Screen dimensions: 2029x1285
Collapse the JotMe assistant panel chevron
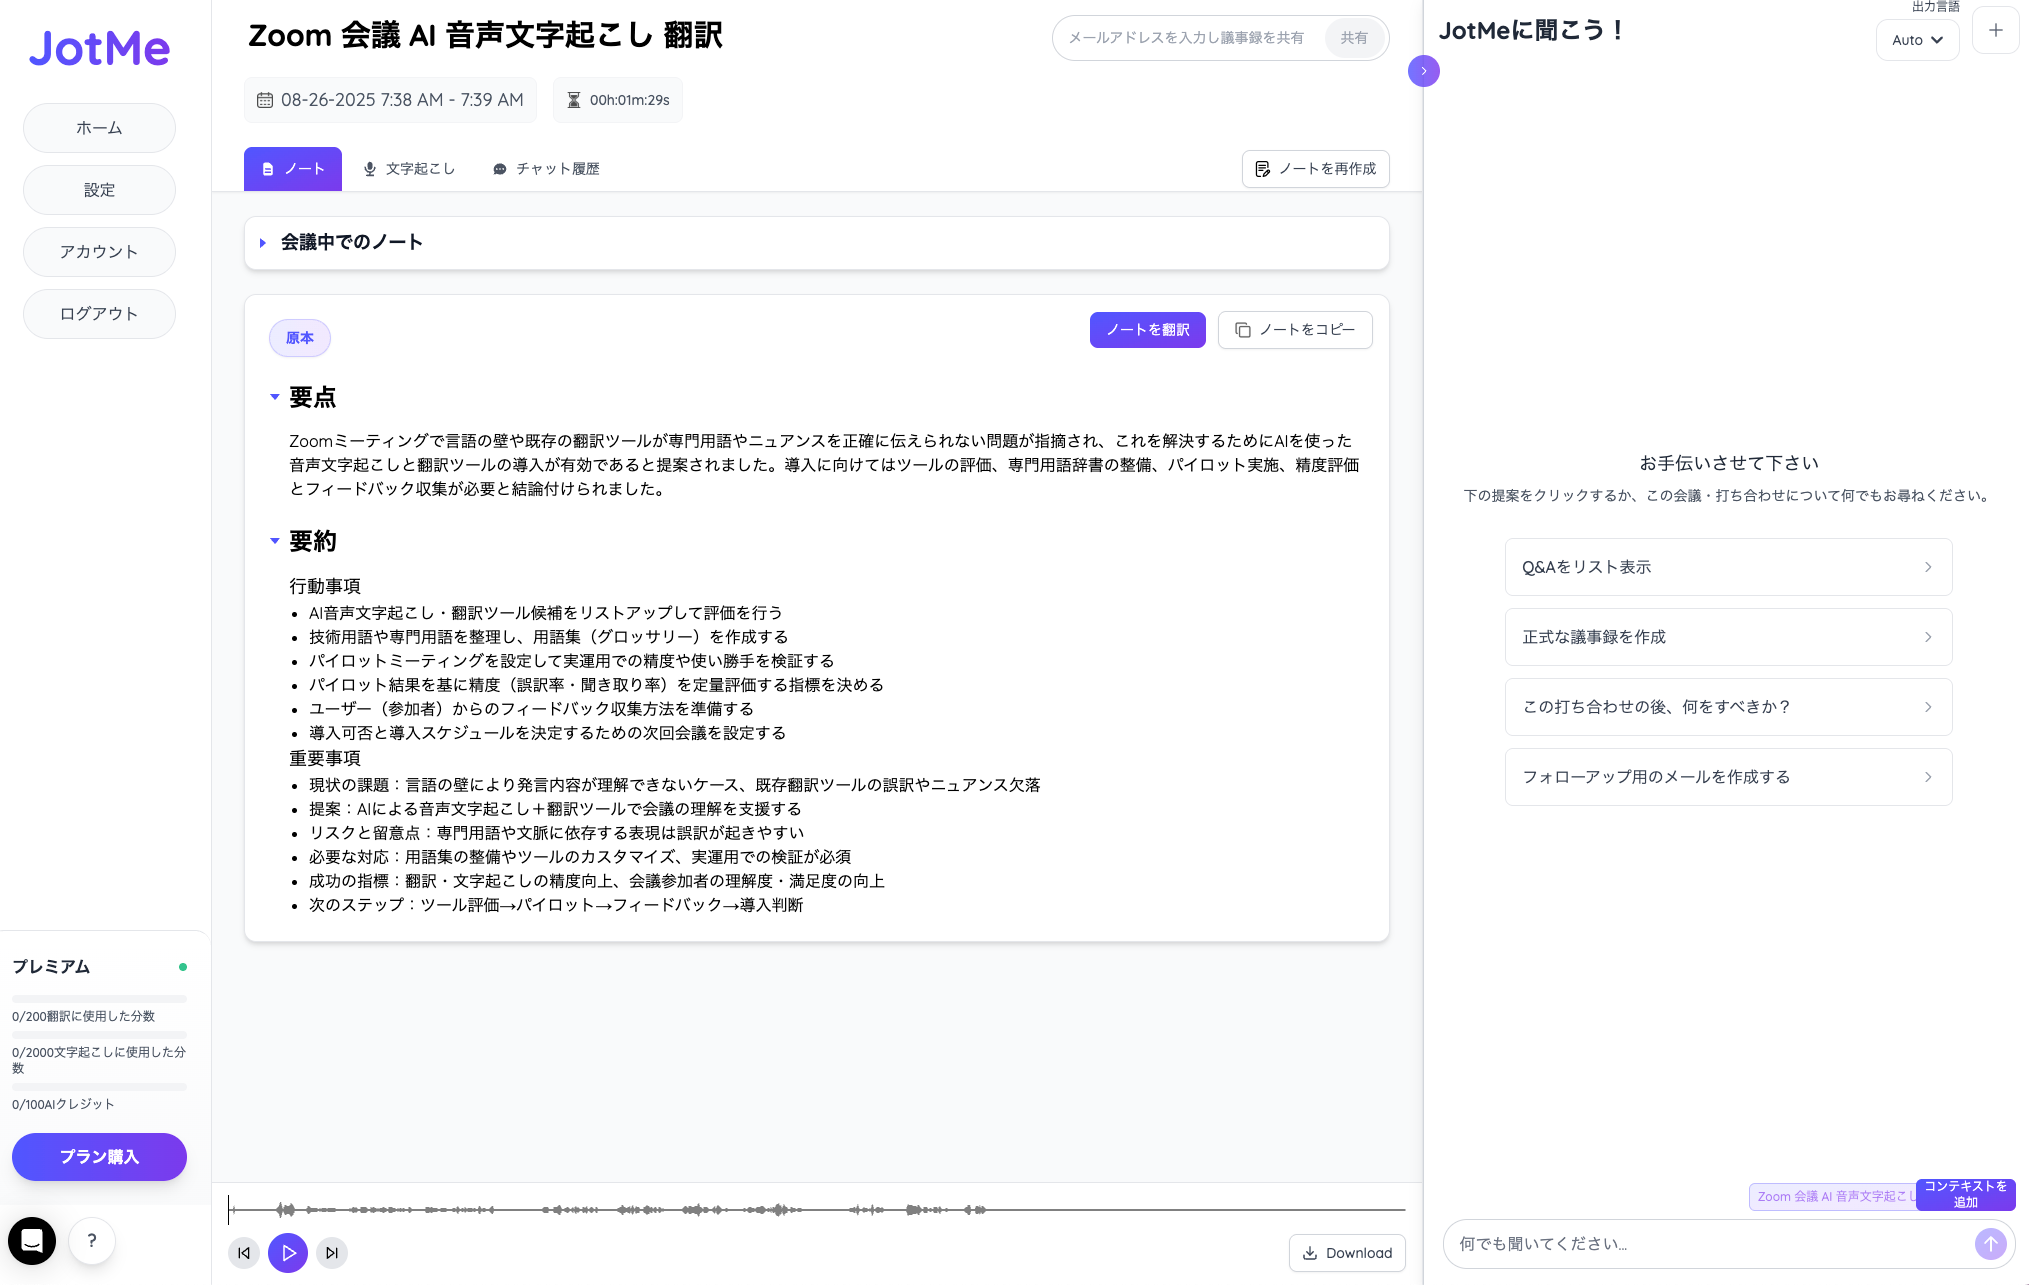[1424, 71]
